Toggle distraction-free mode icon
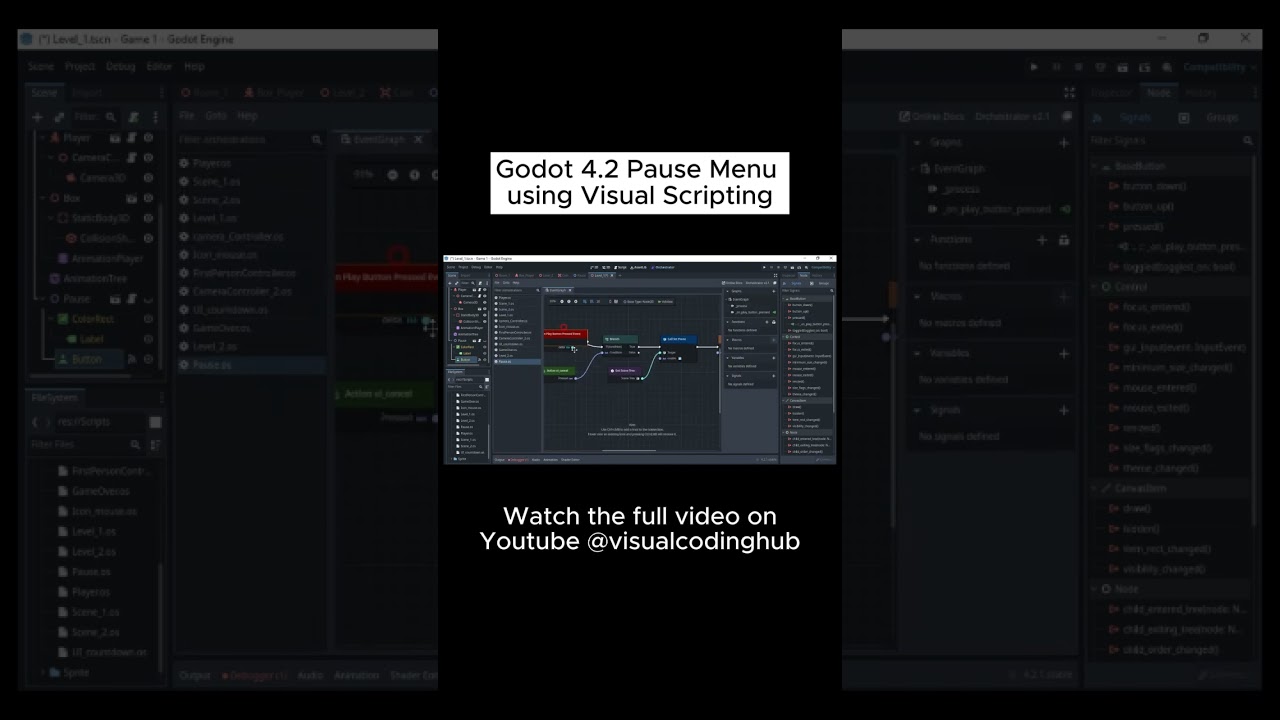This screenshot has height=720, width=1280. tap(1069, 93)
